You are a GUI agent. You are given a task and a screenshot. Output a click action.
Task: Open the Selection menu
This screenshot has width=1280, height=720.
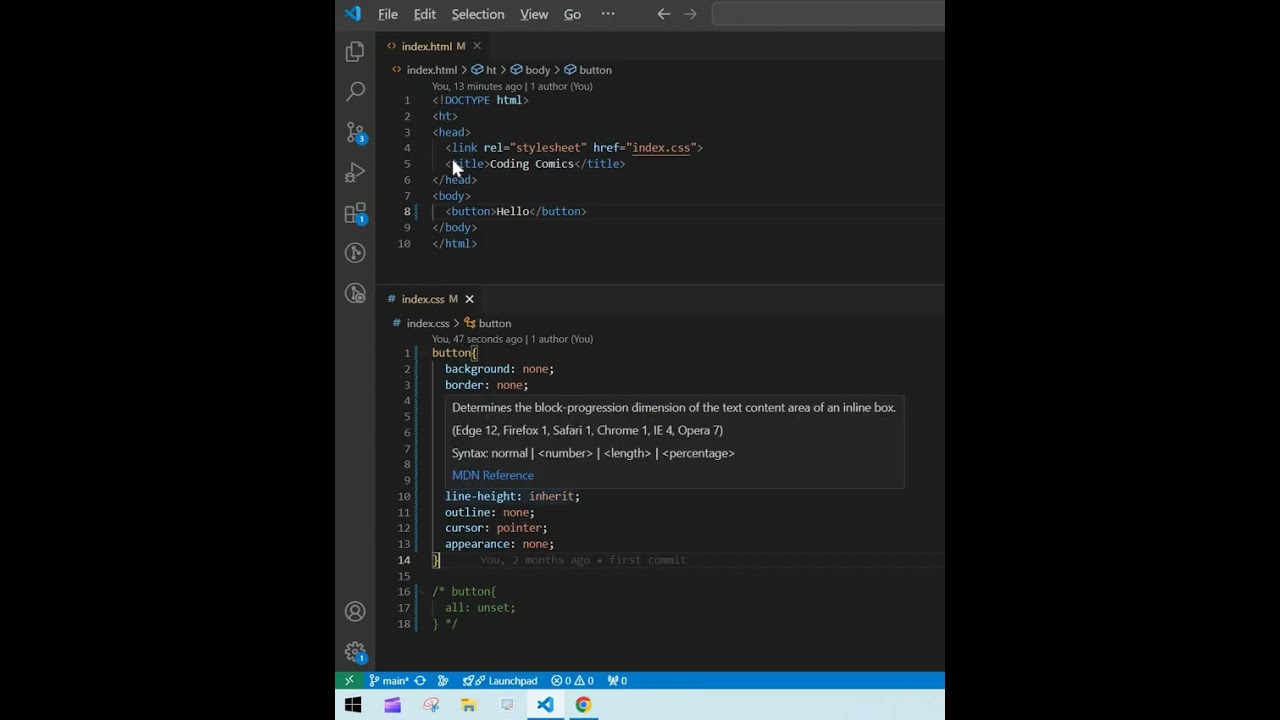[x=478, y=14]
